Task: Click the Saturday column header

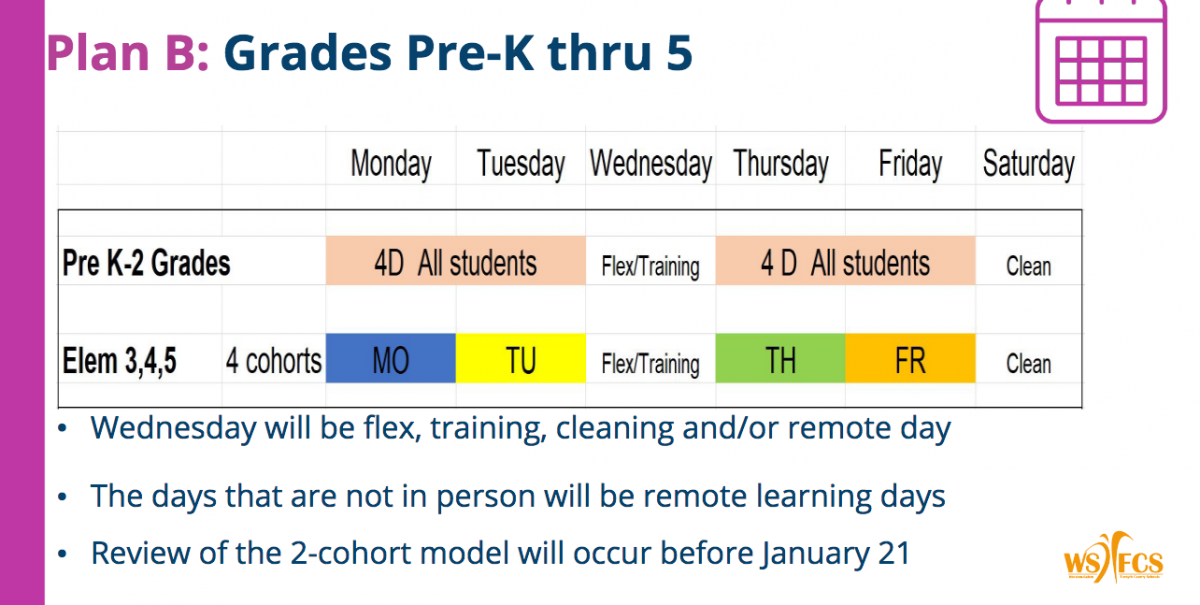Action: (x=1029, y=163)
